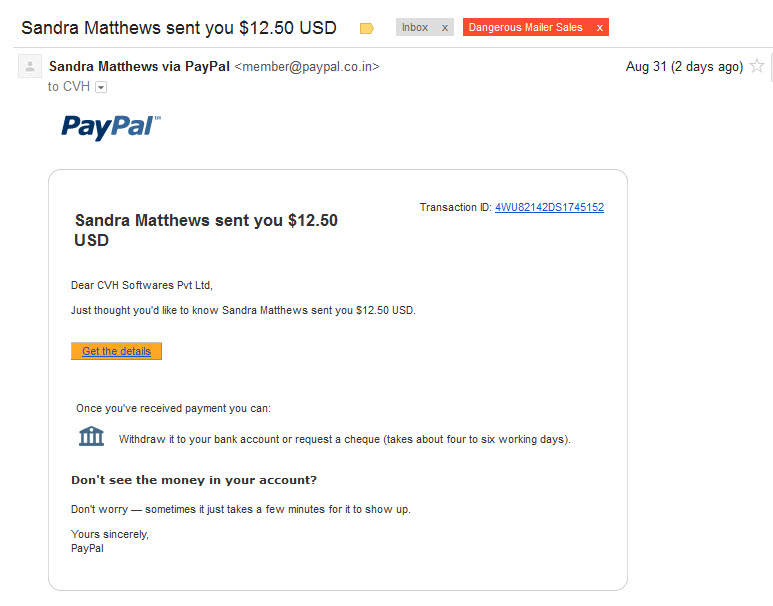Click the member@paypal.co.in sender address
This screenshot has width=773, height=606.
pos(307,67)
